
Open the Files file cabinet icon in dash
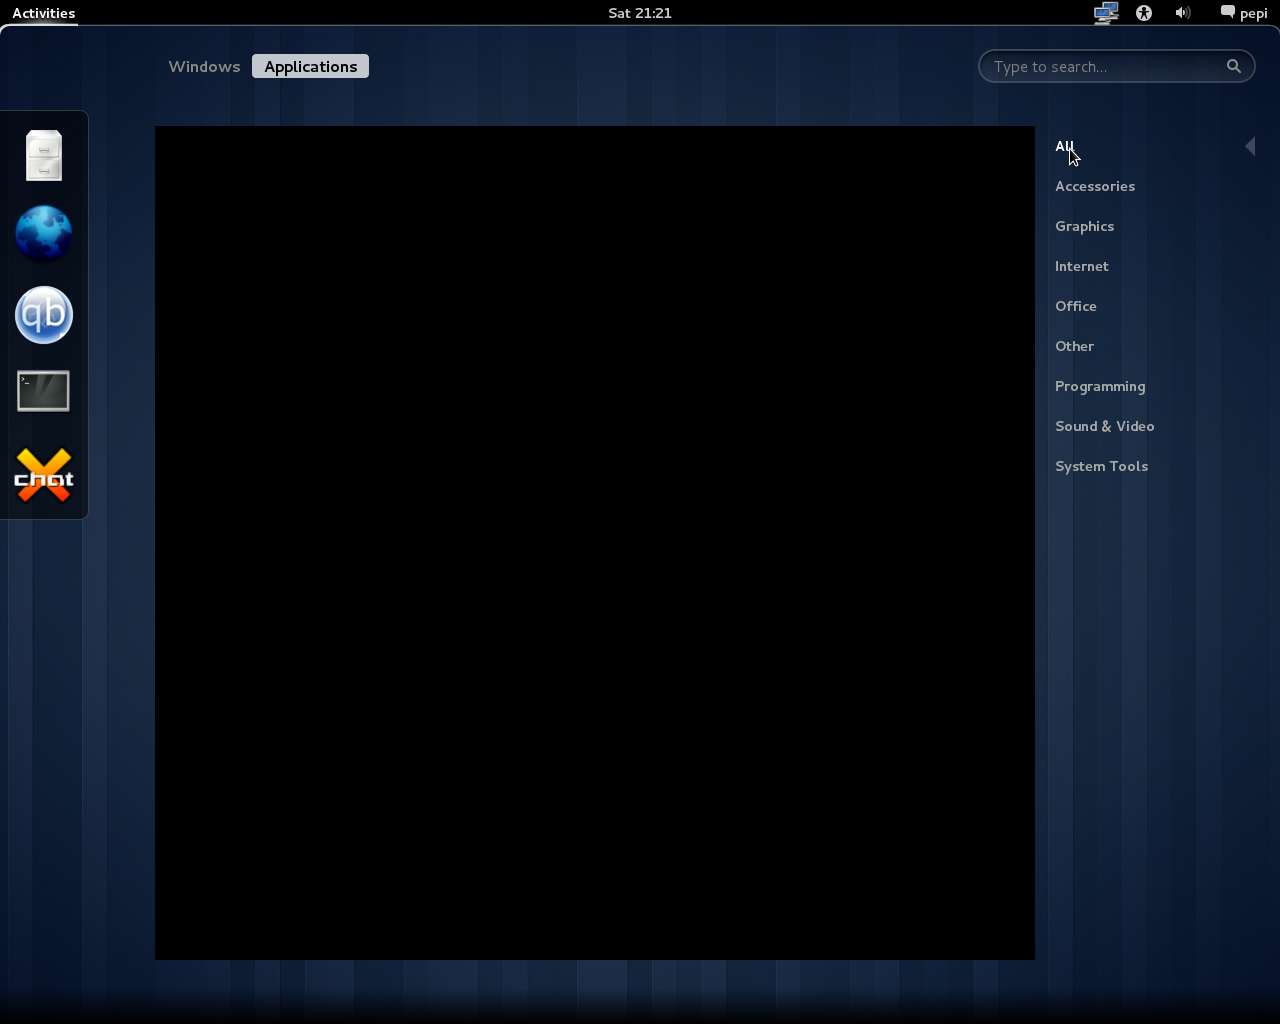click(44, 156)
